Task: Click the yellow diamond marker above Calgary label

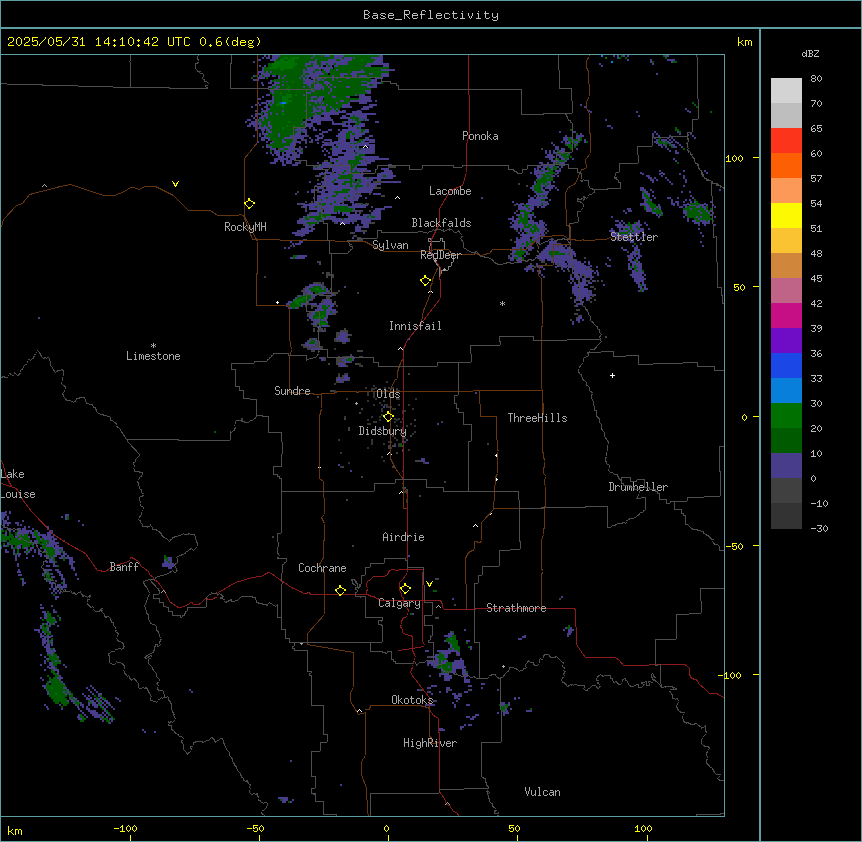Action: click(405, 589)
